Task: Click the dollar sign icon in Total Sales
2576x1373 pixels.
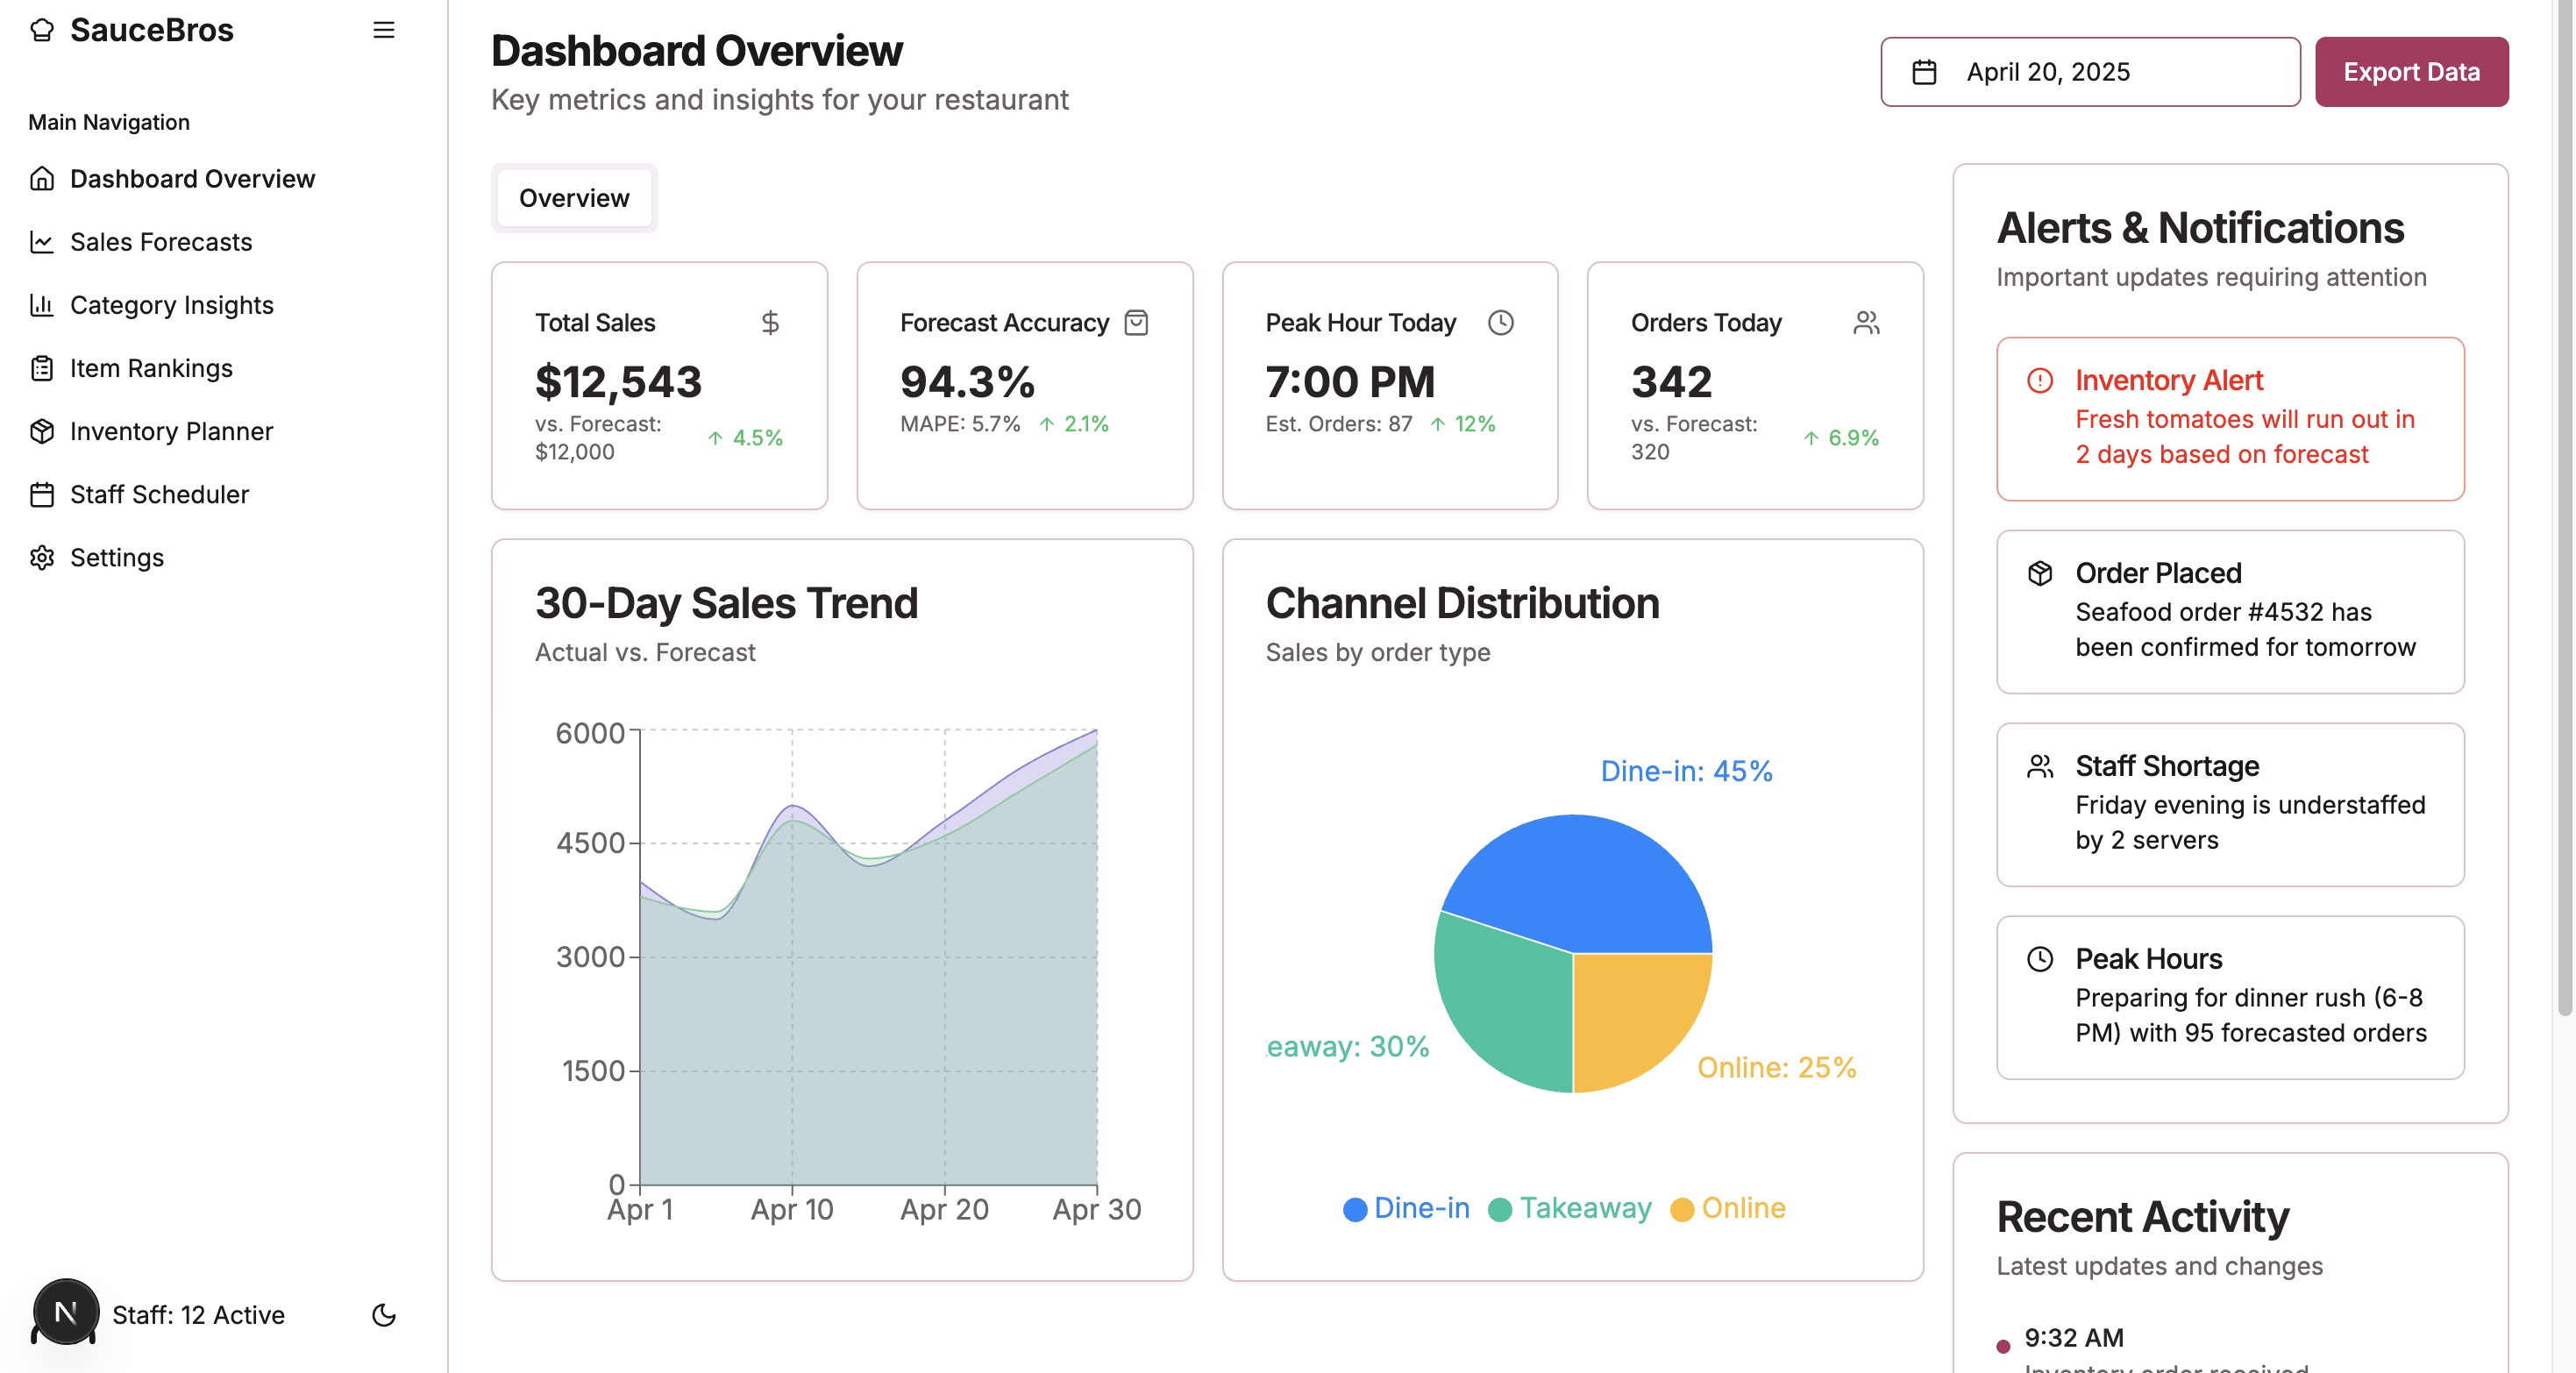Action: tap(770, 323)
